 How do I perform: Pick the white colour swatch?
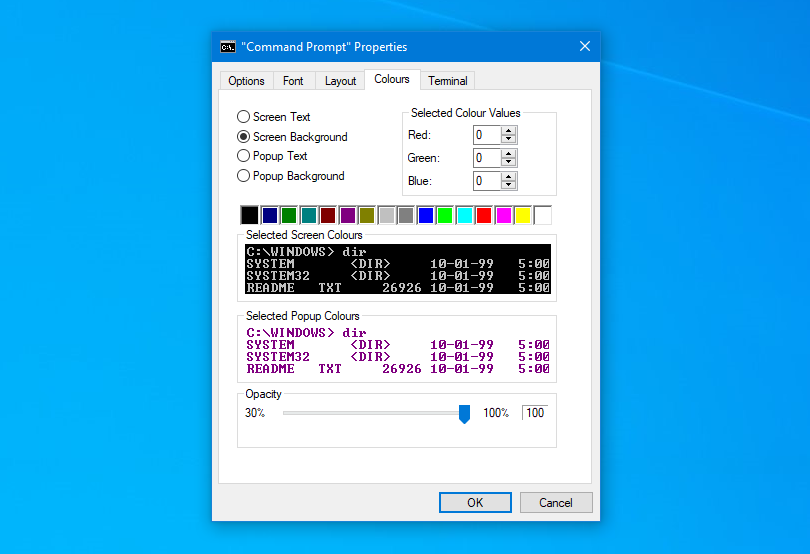point(542,216)
